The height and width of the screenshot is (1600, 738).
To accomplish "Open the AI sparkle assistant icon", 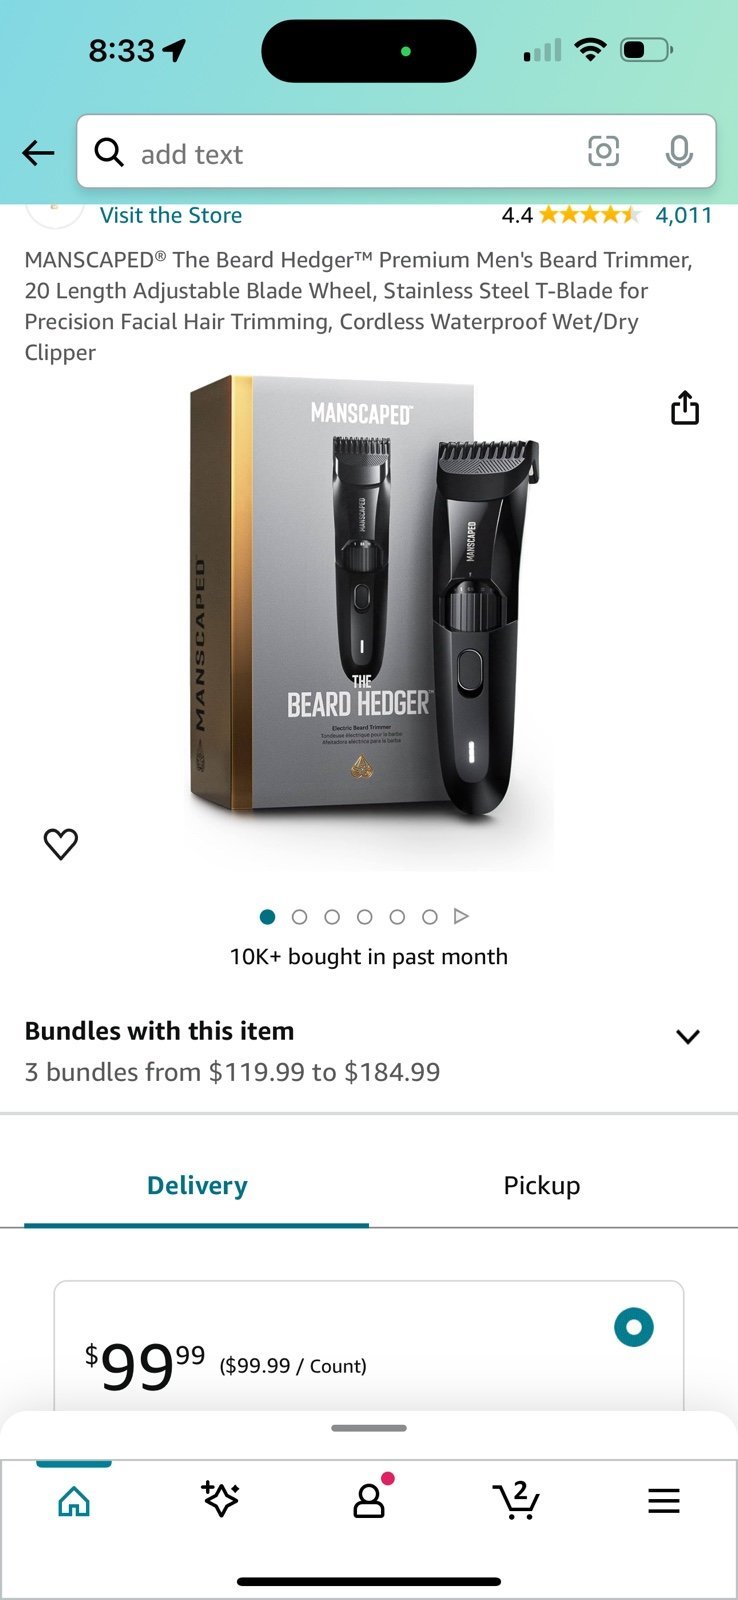I will (220, 1500).
